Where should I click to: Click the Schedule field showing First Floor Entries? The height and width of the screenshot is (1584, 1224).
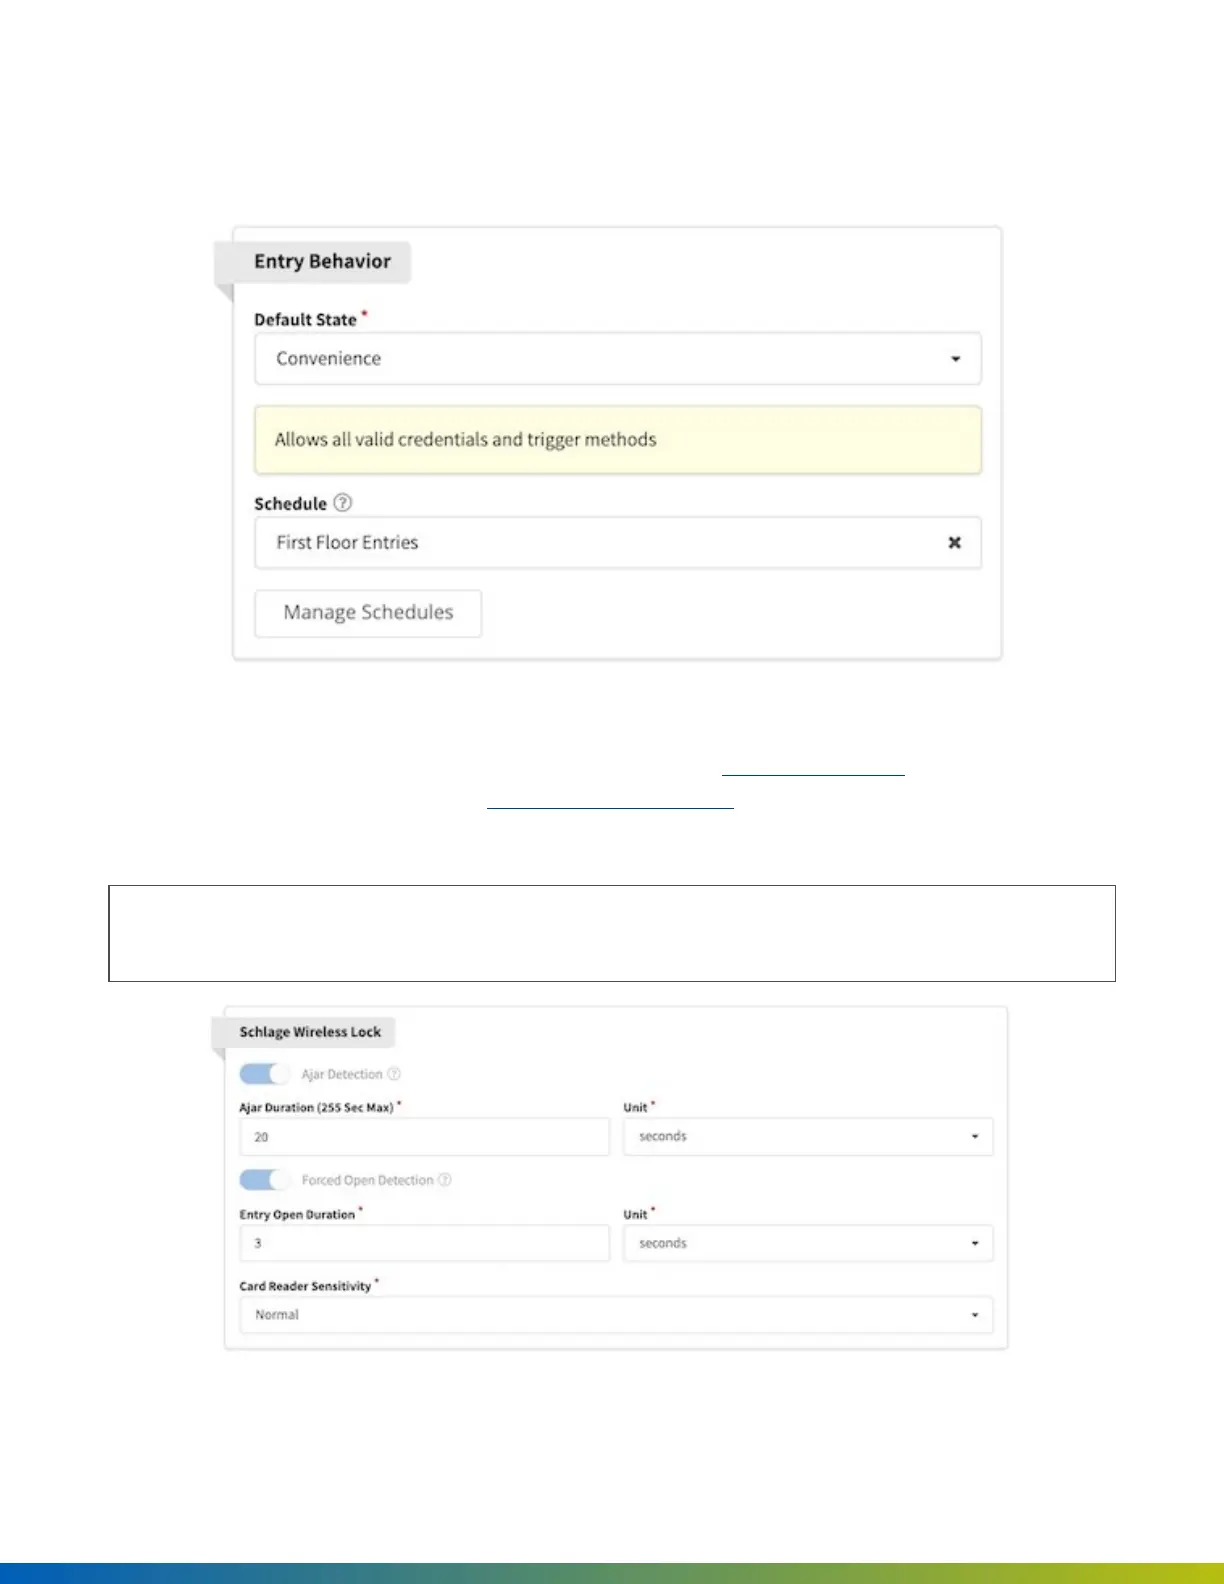pyautogui.click(x=600, y=542)
